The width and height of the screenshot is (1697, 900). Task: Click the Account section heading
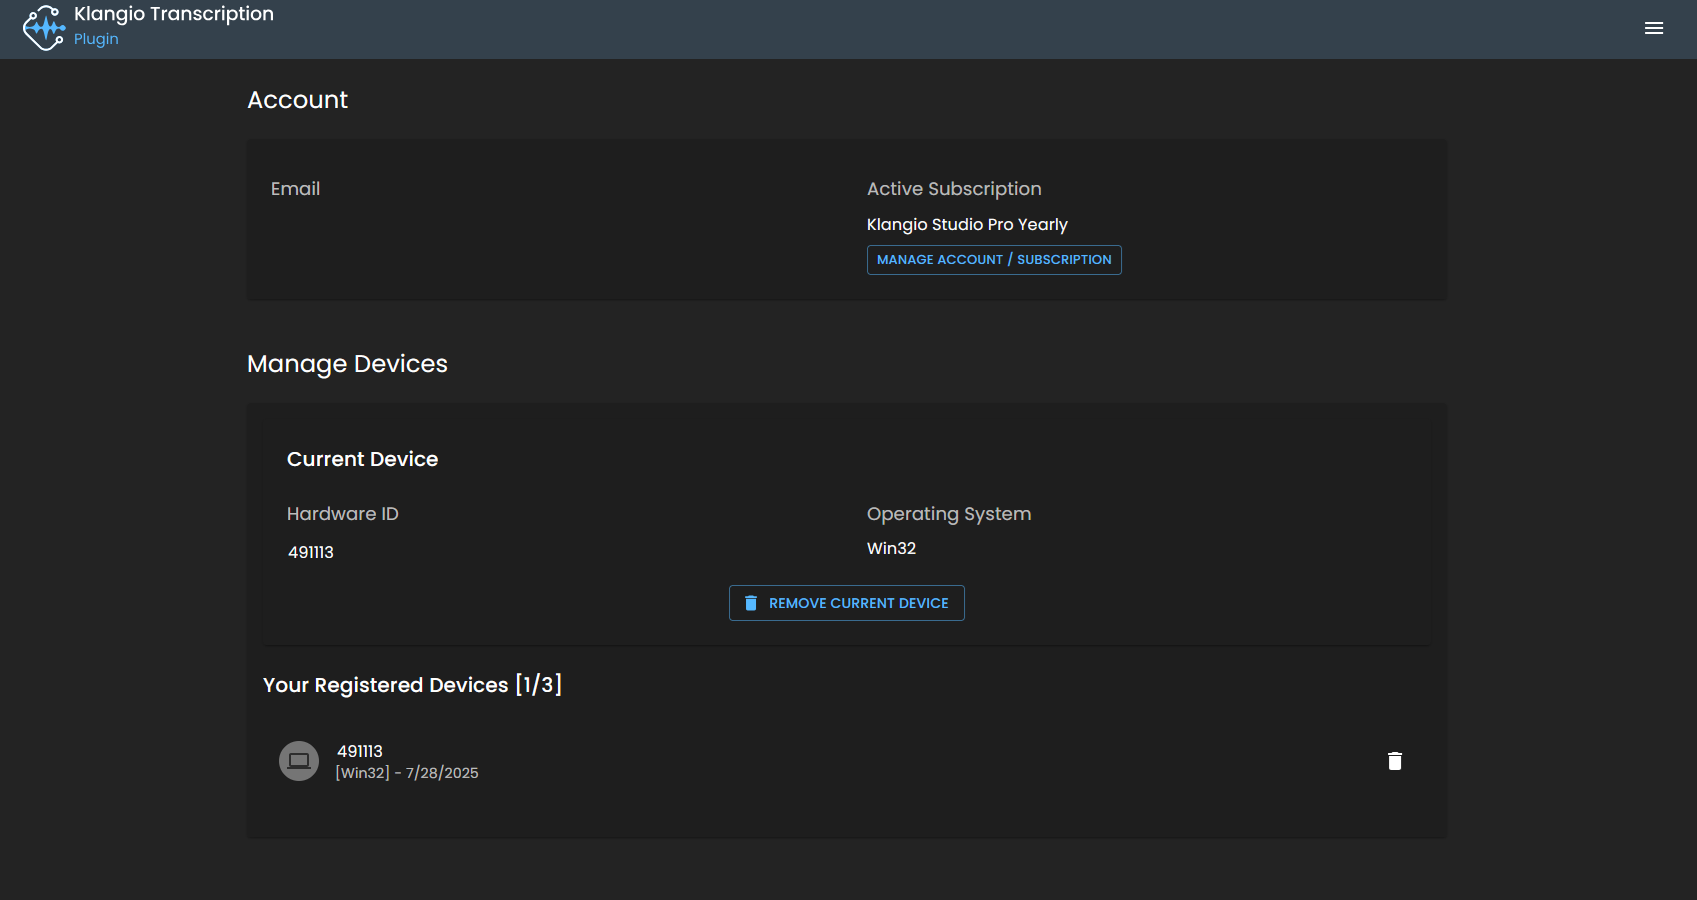297,100
